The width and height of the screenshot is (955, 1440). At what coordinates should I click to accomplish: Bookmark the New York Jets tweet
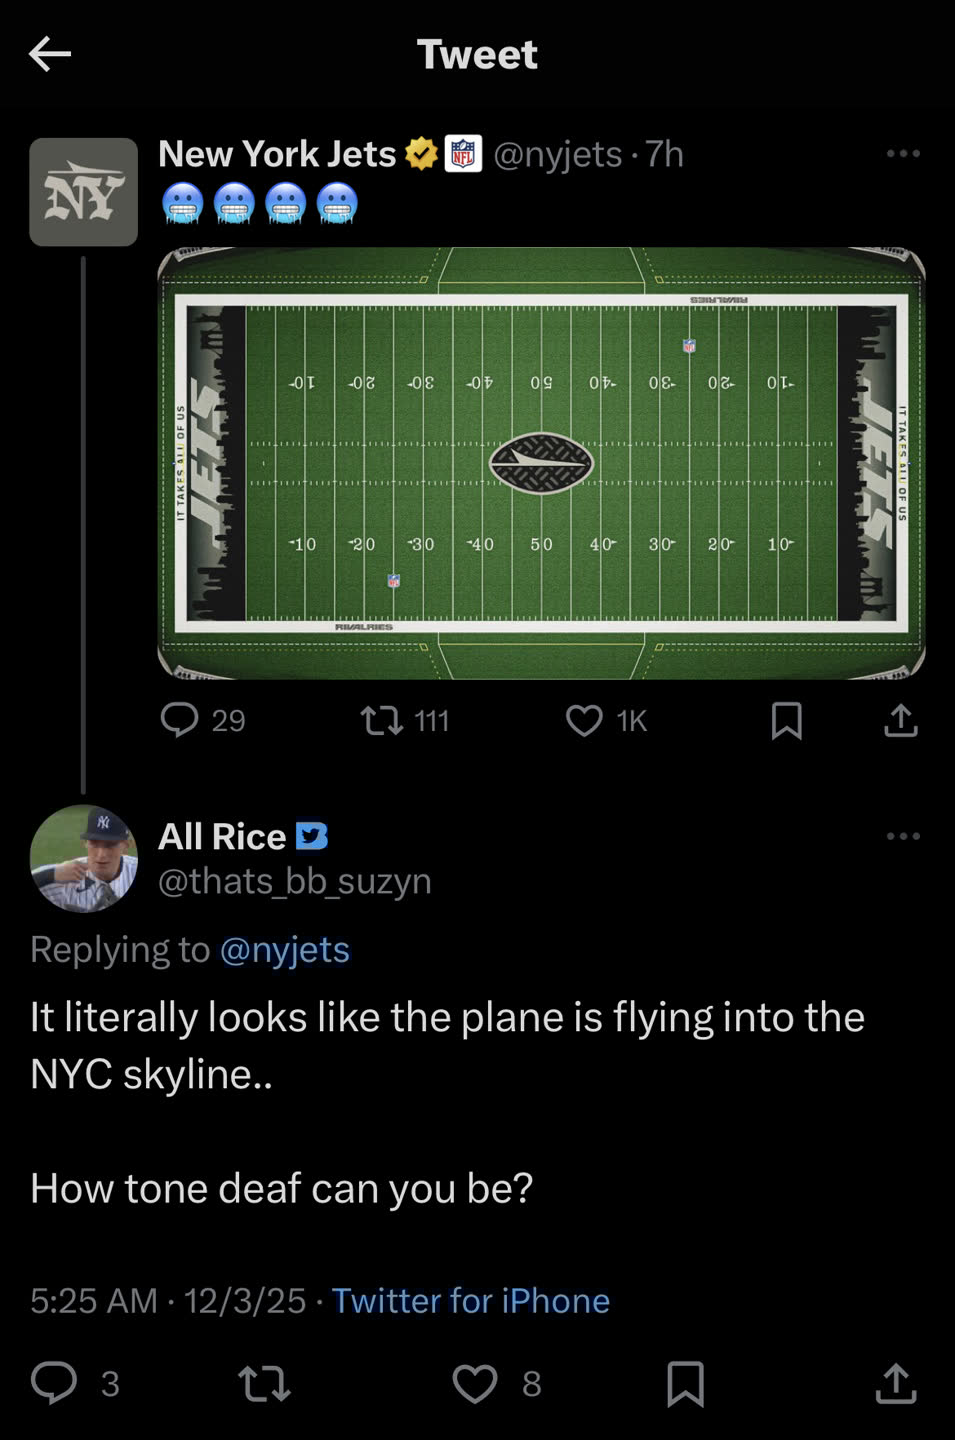tap(786, 720)
